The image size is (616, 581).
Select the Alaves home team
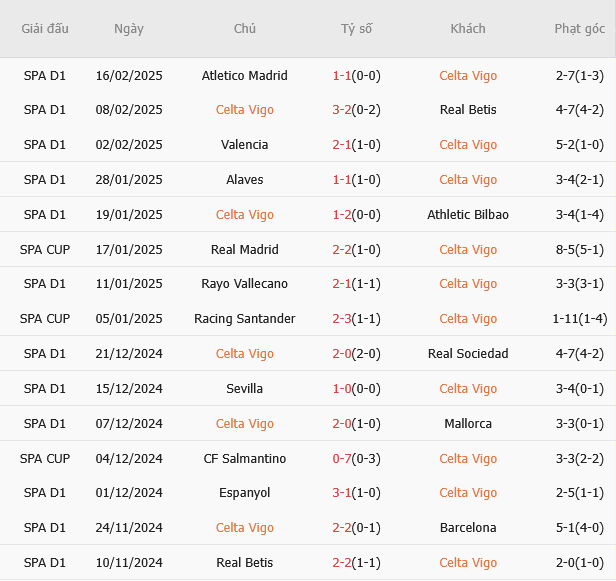pyautogui.click(x=244, y=180)
